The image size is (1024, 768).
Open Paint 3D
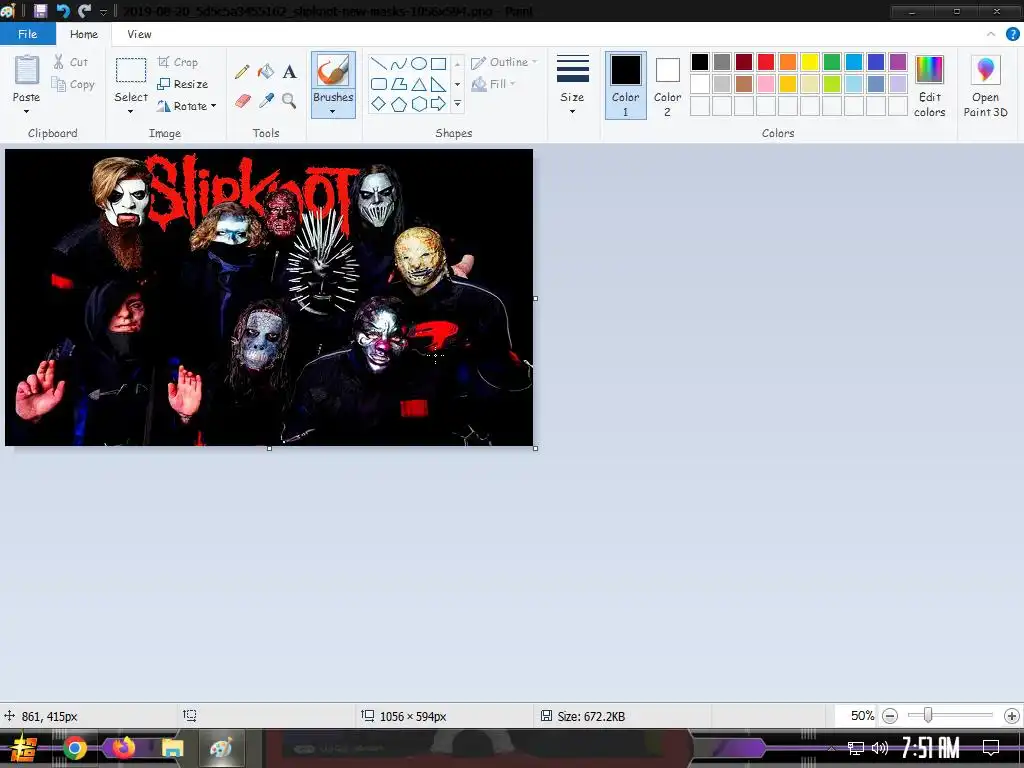(x=985, y=86)
